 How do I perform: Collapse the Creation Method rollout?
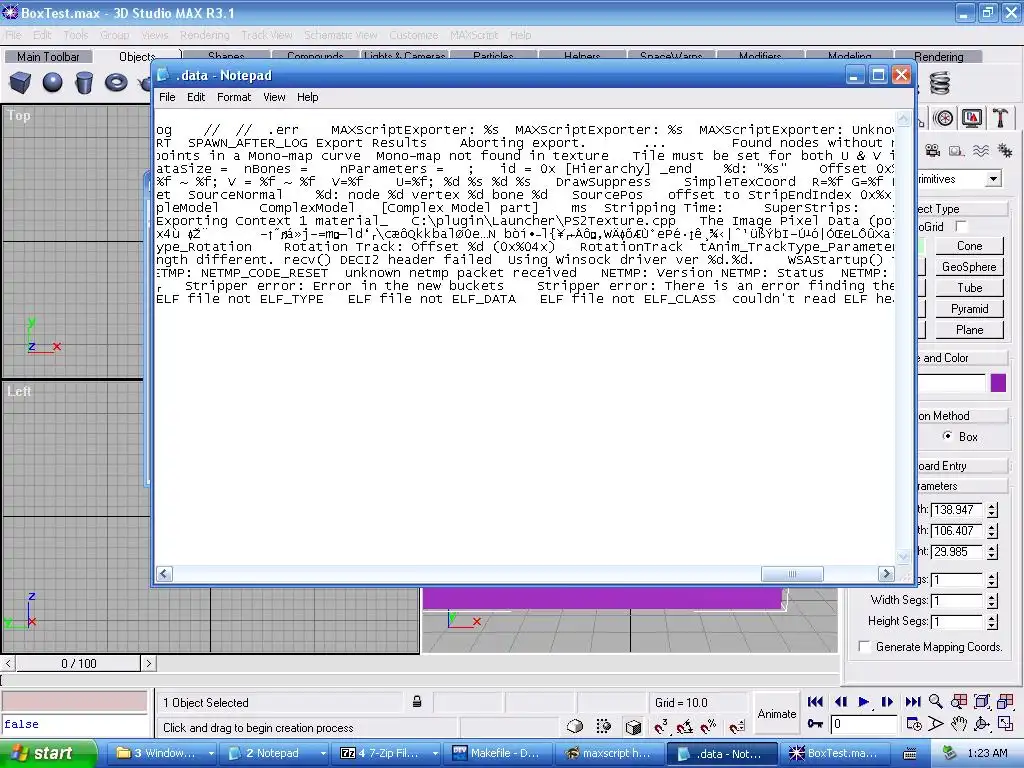click(962, 416)
